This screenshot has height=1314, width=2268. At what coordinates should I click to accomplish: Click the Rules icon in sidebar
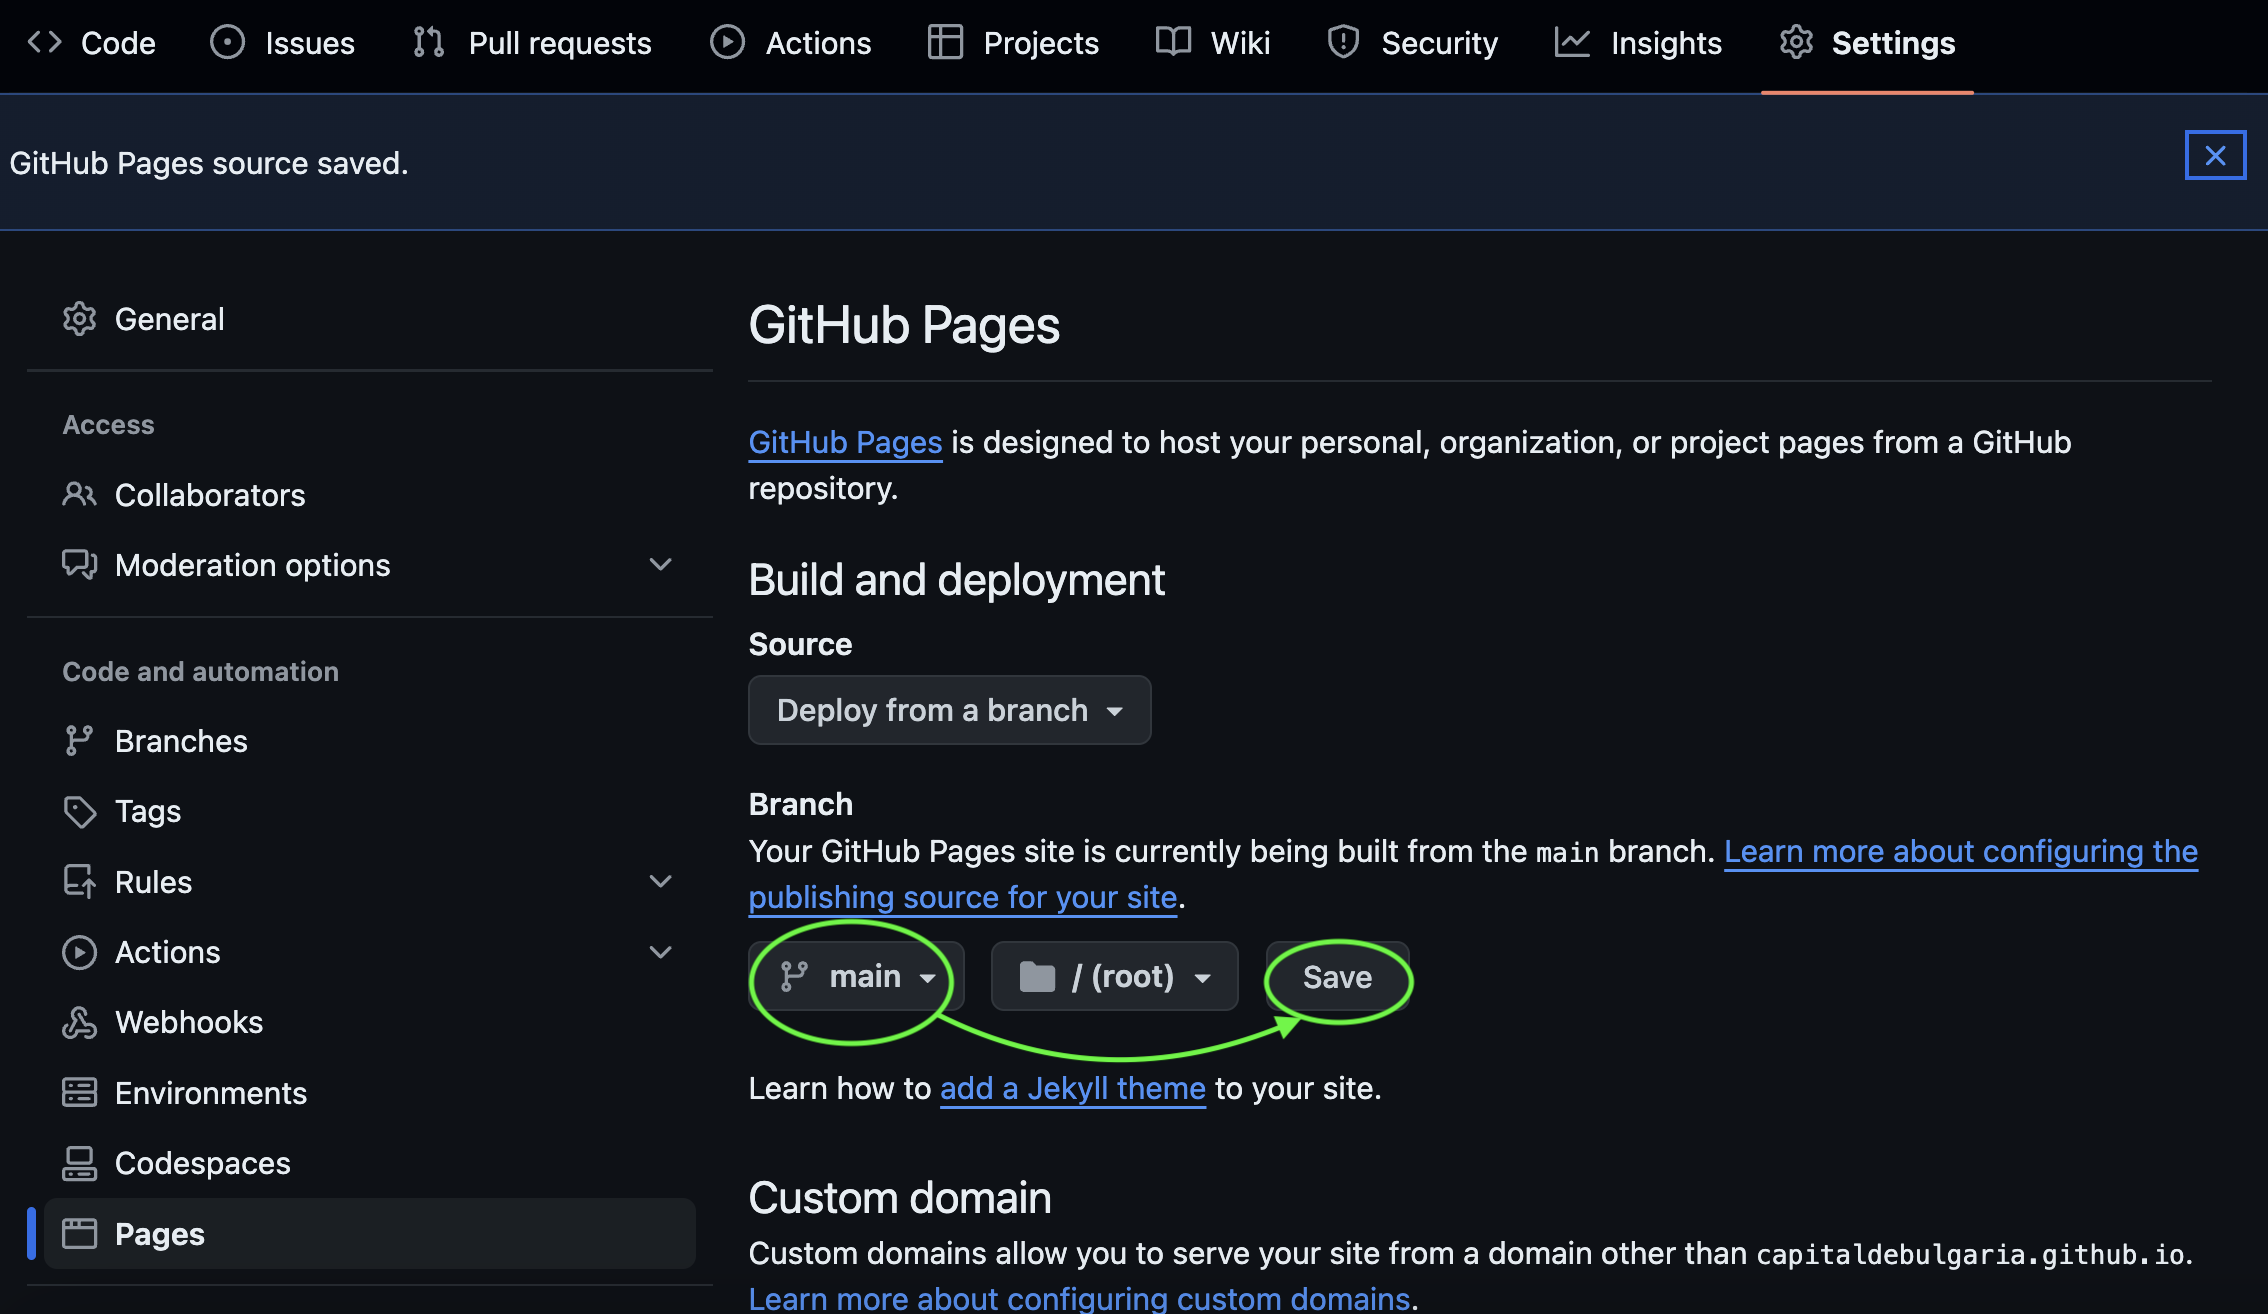click(79, 881)
